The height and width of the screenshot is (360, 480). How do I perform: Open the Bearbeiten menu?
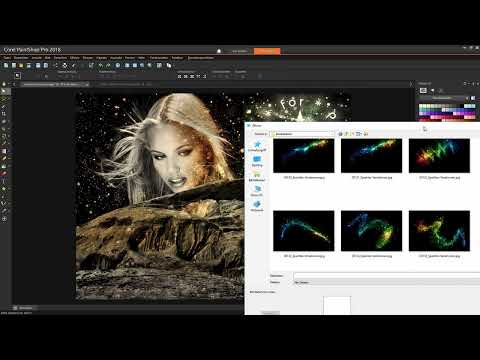pyautogui.click(x=21, y=58)
